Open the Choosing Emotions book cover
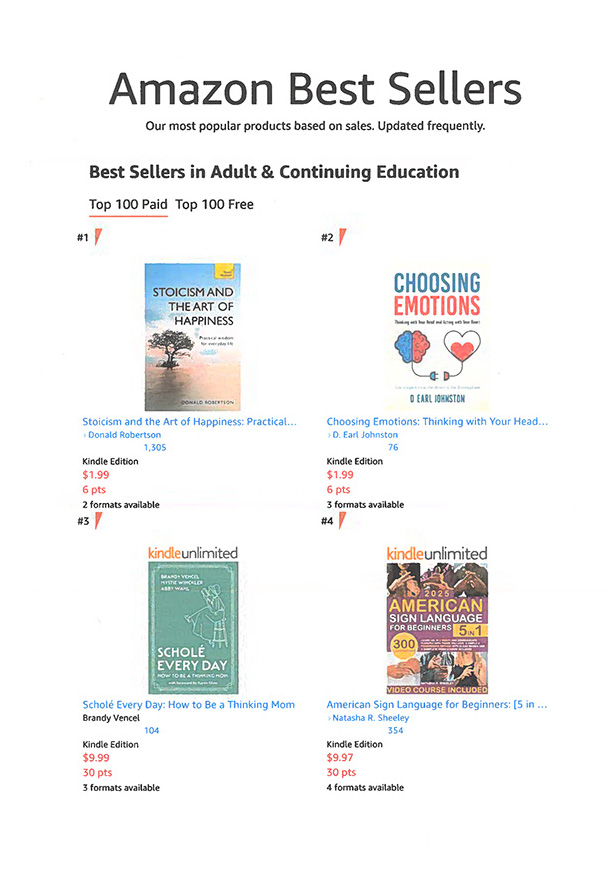Viewport: 610px width, 886px height. (437, 337)
